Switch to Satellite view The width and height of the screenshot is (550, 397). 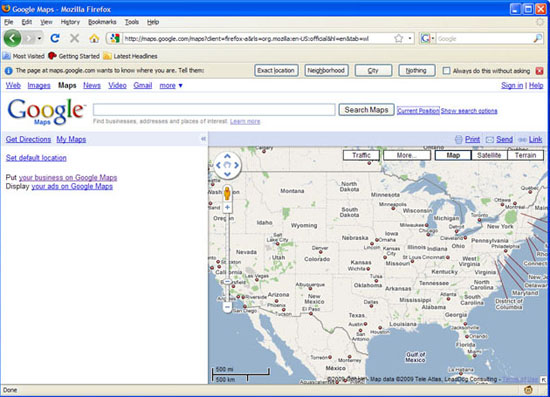[x=489, y=155]
